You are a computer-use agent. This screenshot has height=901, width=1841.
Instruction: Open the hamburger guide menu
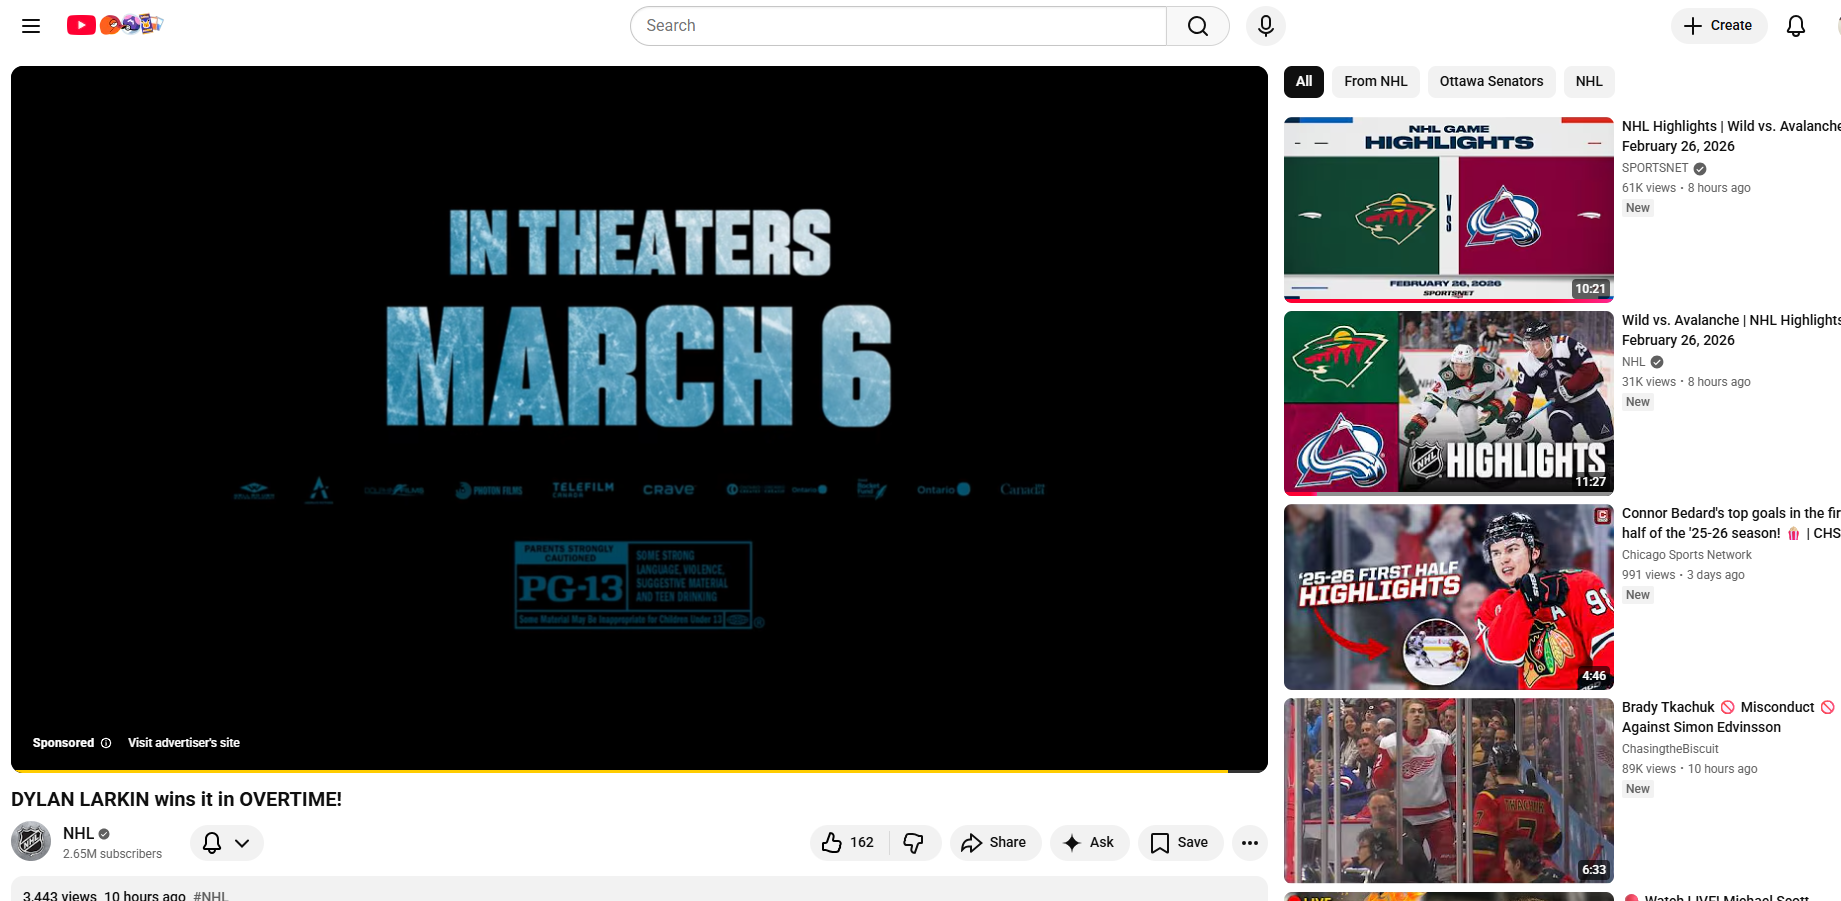pyautogui.click(x=31, y=26)
